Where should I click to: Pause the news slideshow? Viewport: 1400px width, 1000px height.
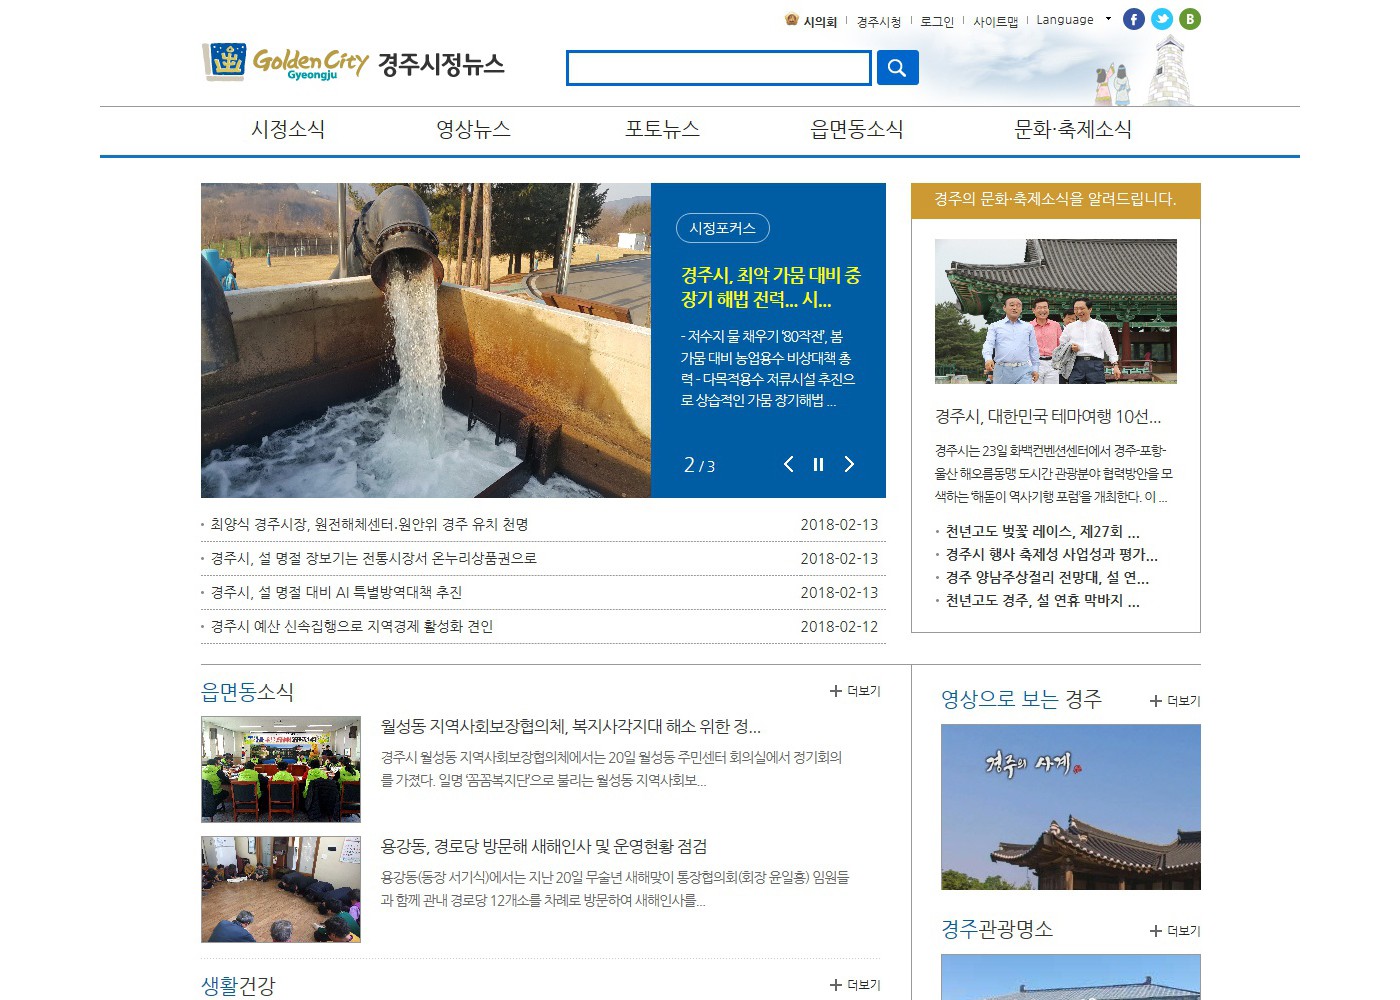[818, 464]
